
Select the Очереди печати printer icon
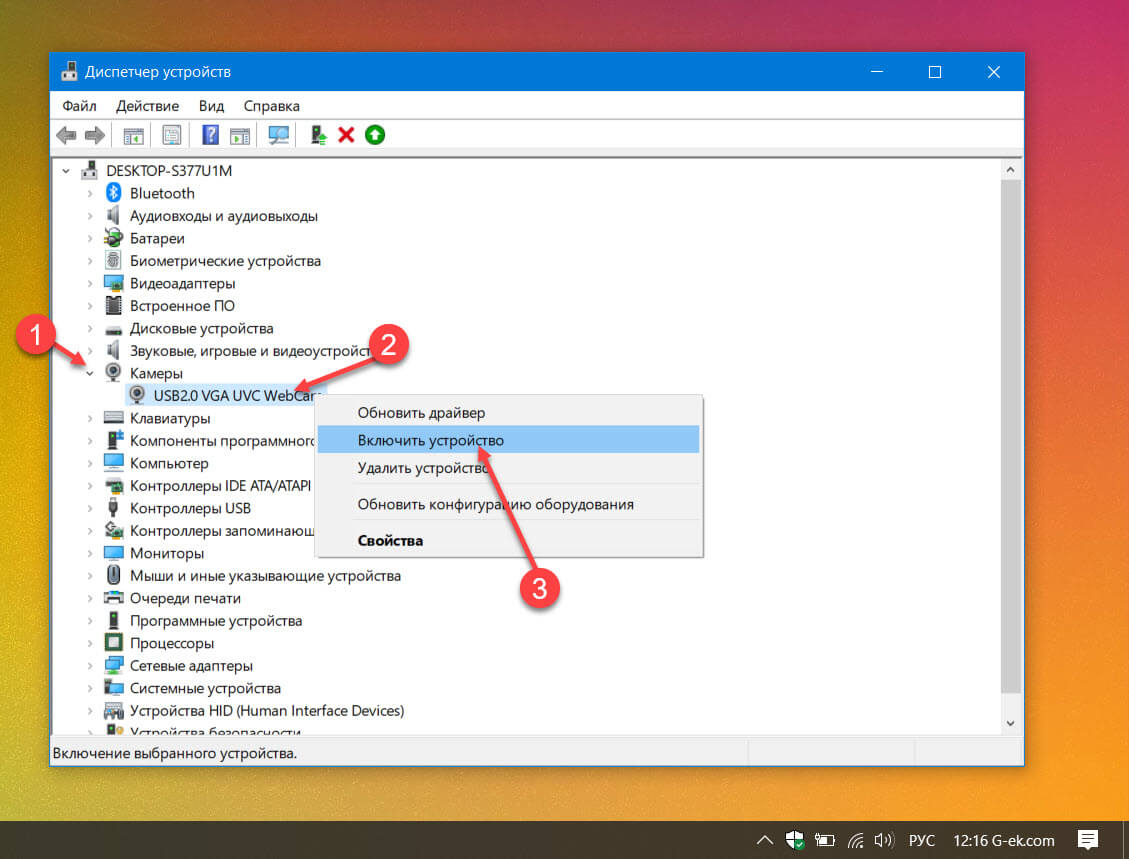pos(113,598)
